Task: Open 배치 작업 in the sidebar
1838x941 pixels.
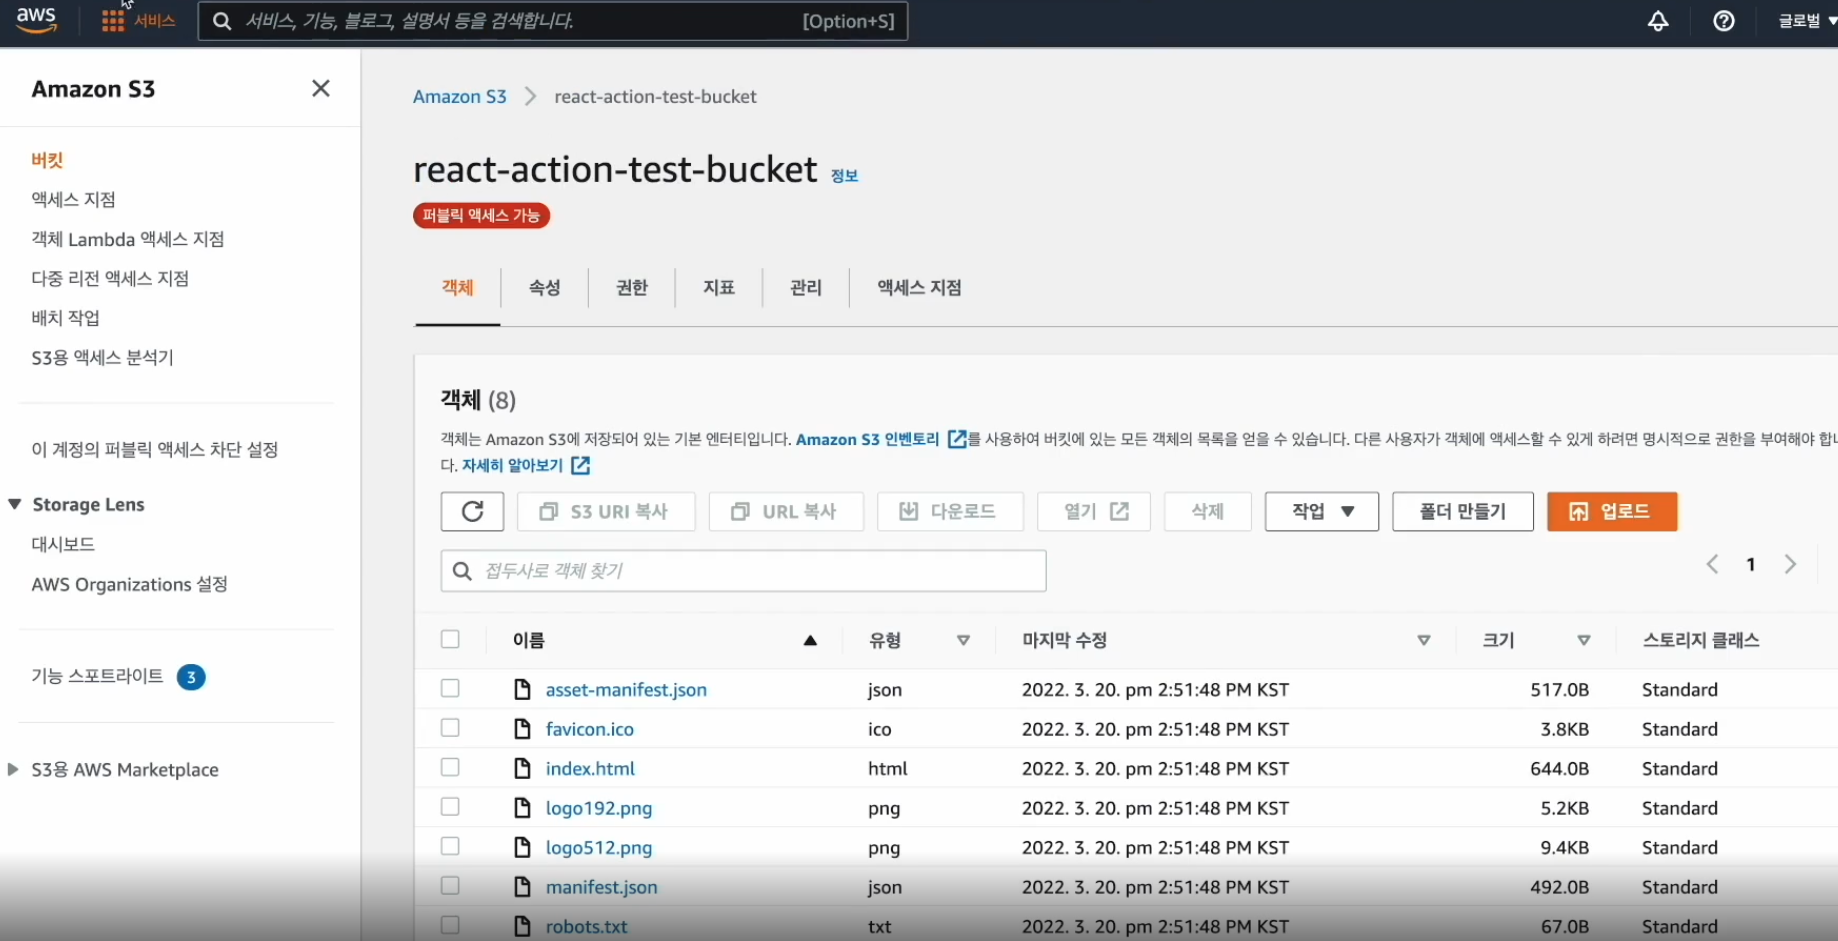Action: [65, 318]
